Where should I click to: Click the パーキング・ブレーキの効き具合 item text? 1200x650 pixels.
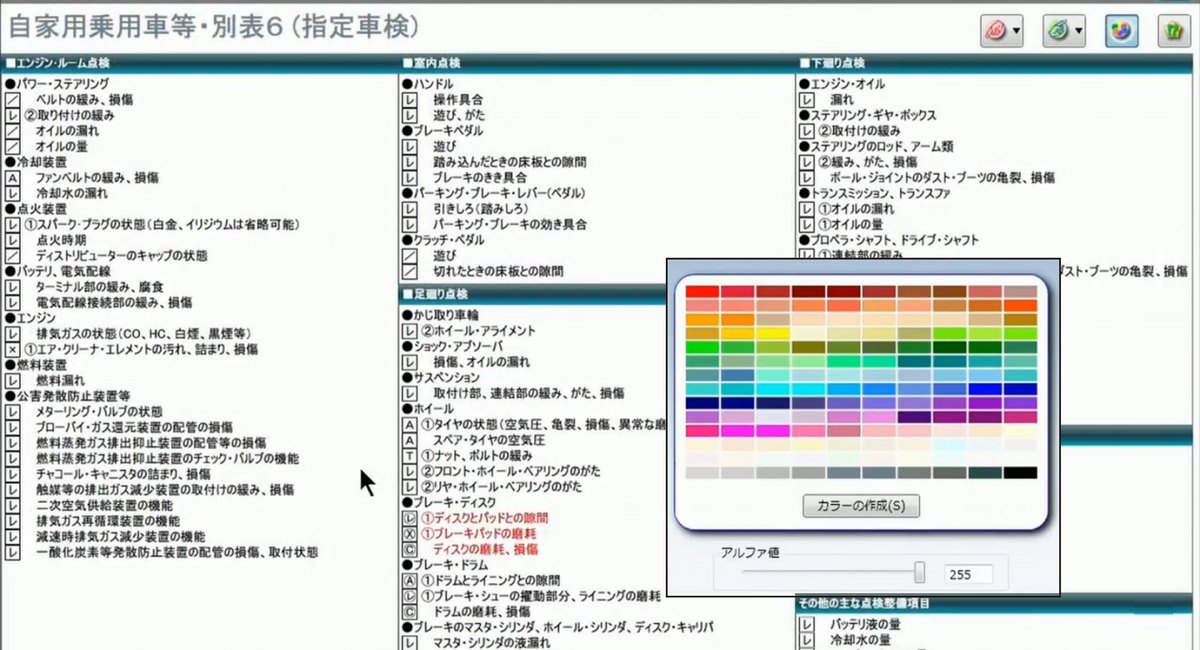[x=510, y=224]
